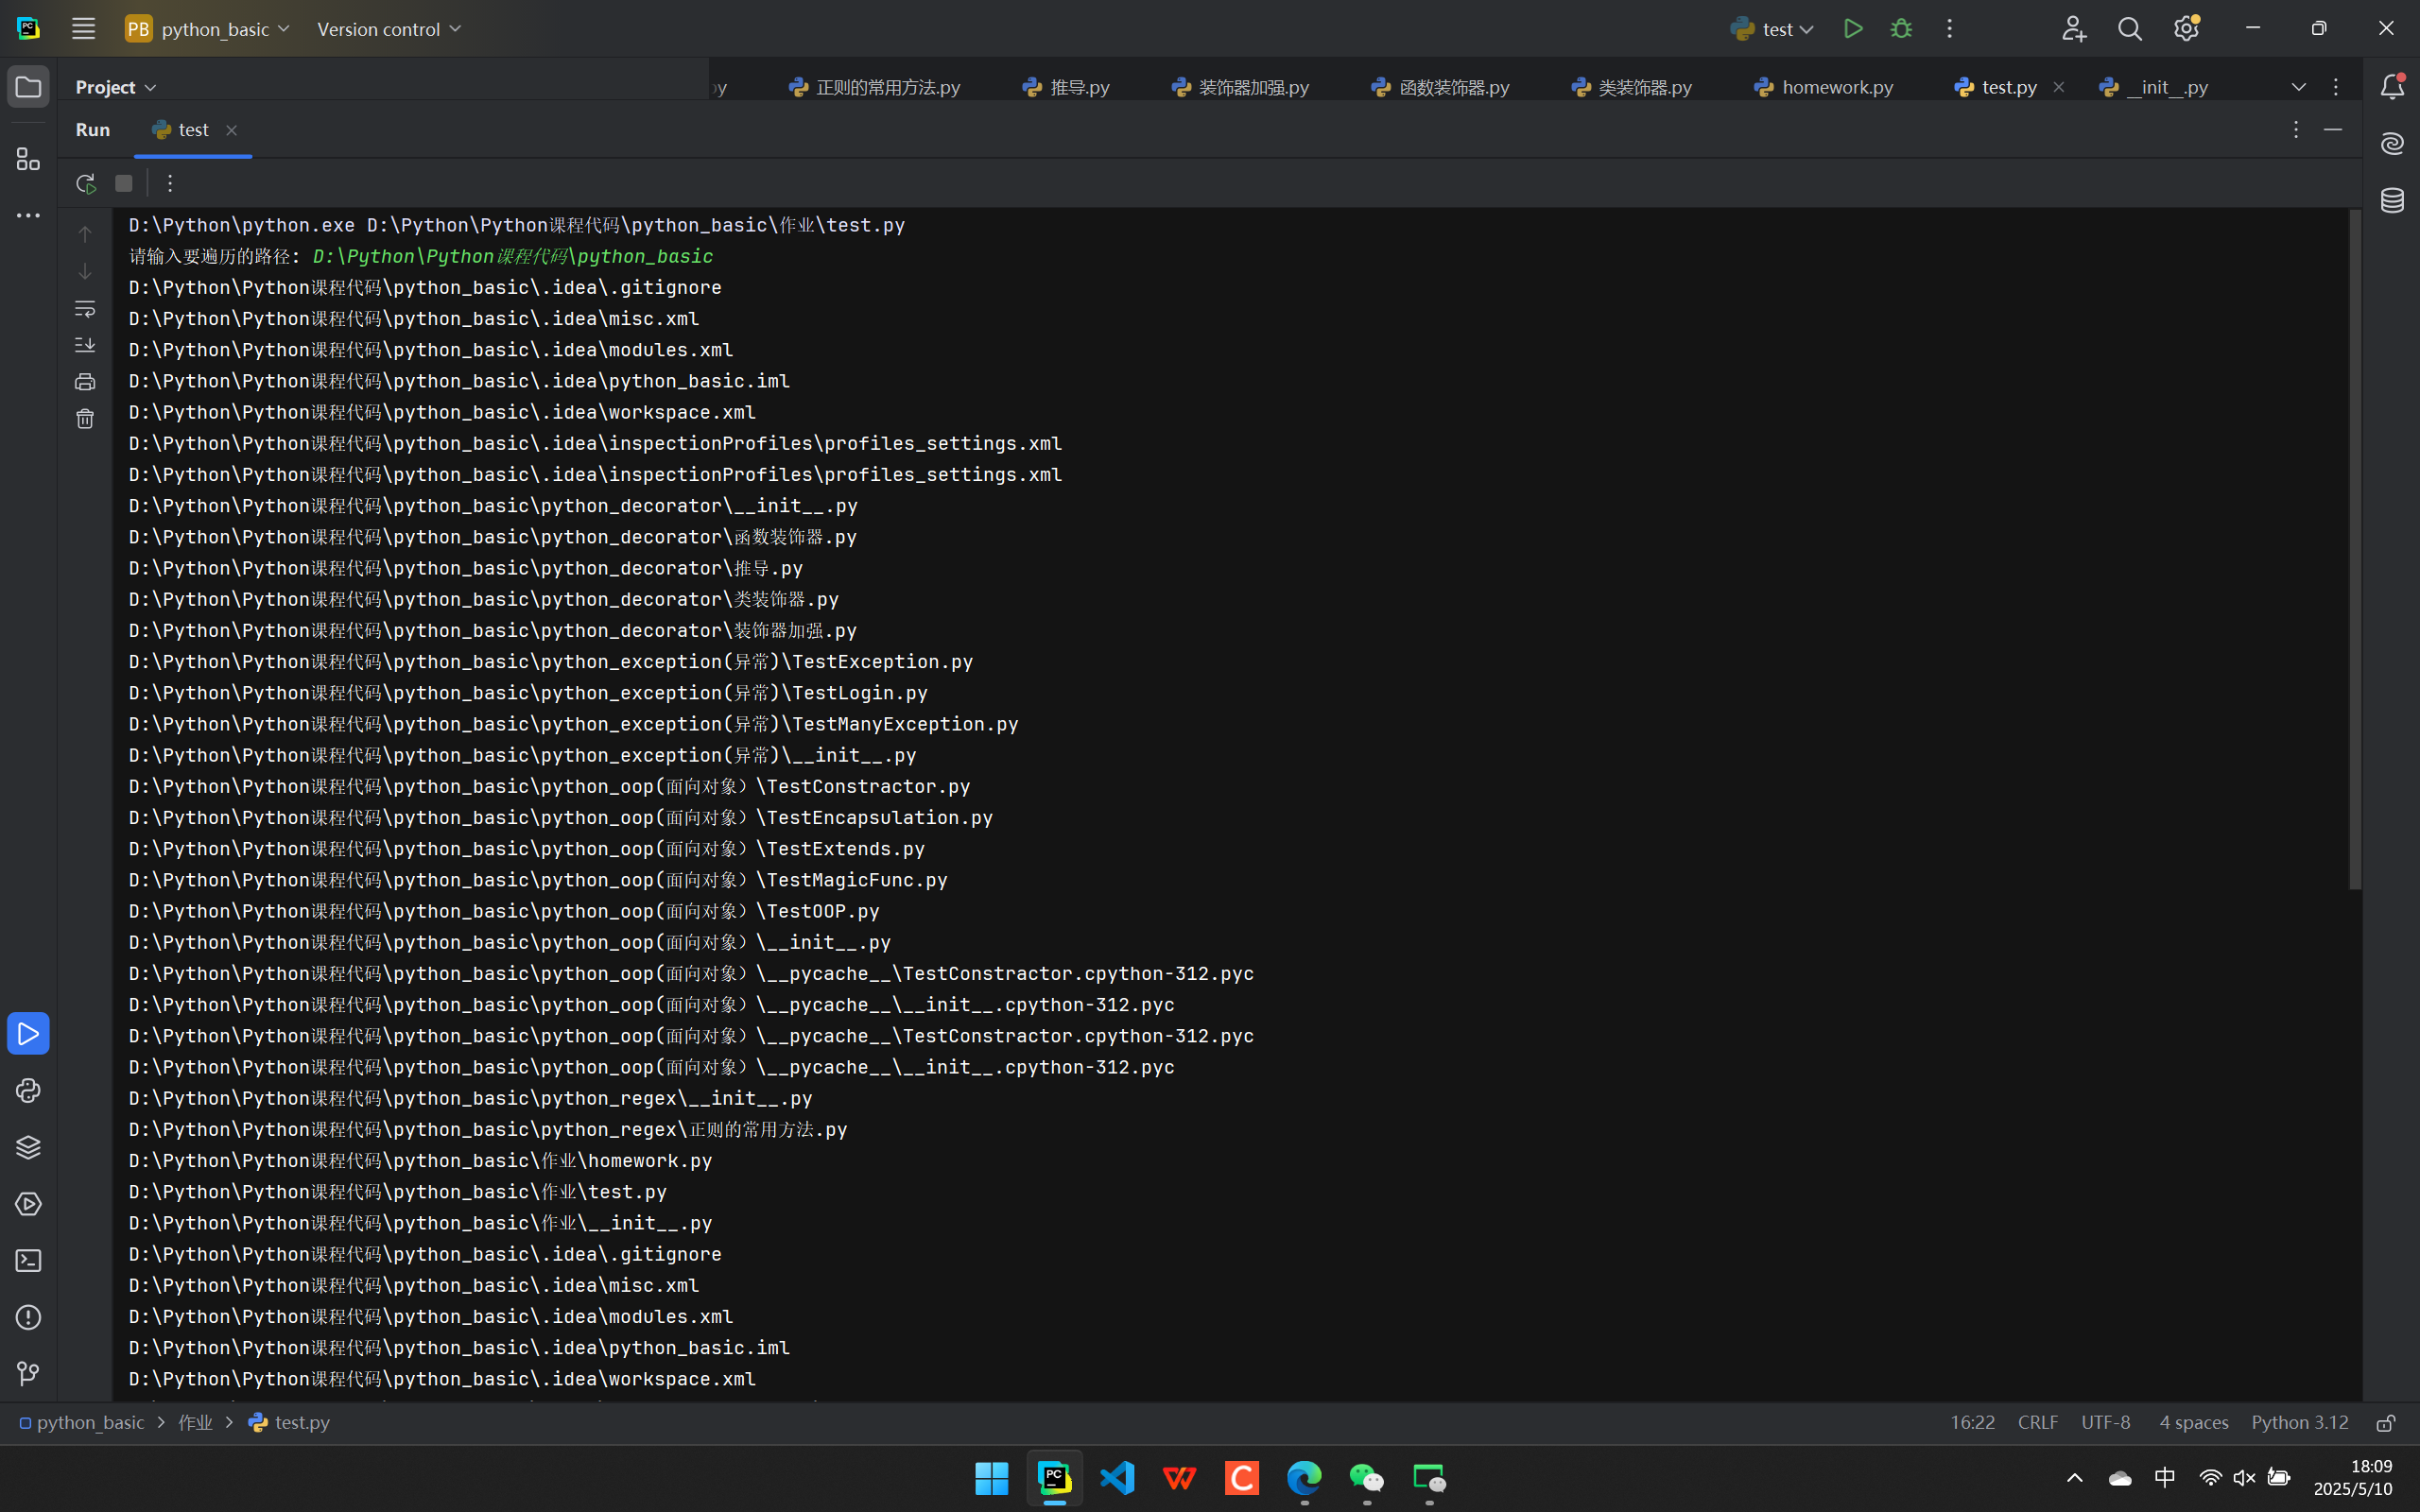This screenshot has height=1512, width=2420.
Task: Switch to the 类装饰器.py editor tab
Action: point(1644,87)
